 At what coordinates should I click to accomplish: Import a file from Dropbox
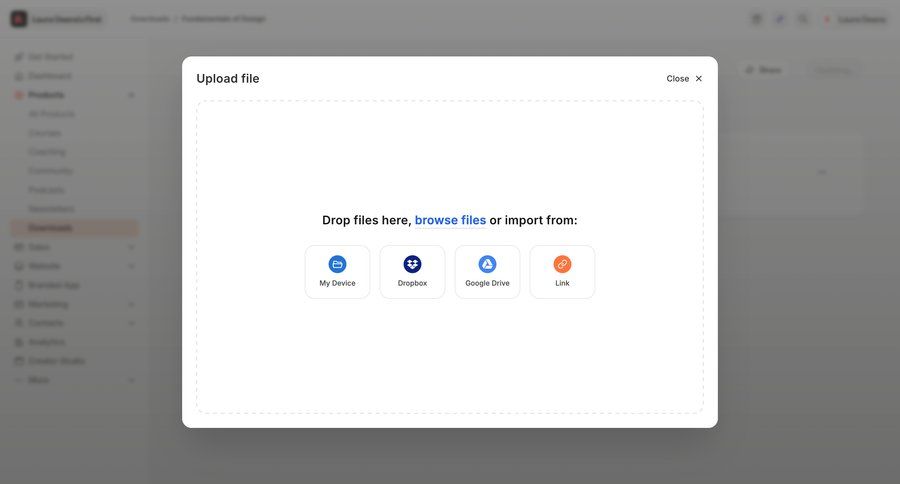[x=412, y=272]
